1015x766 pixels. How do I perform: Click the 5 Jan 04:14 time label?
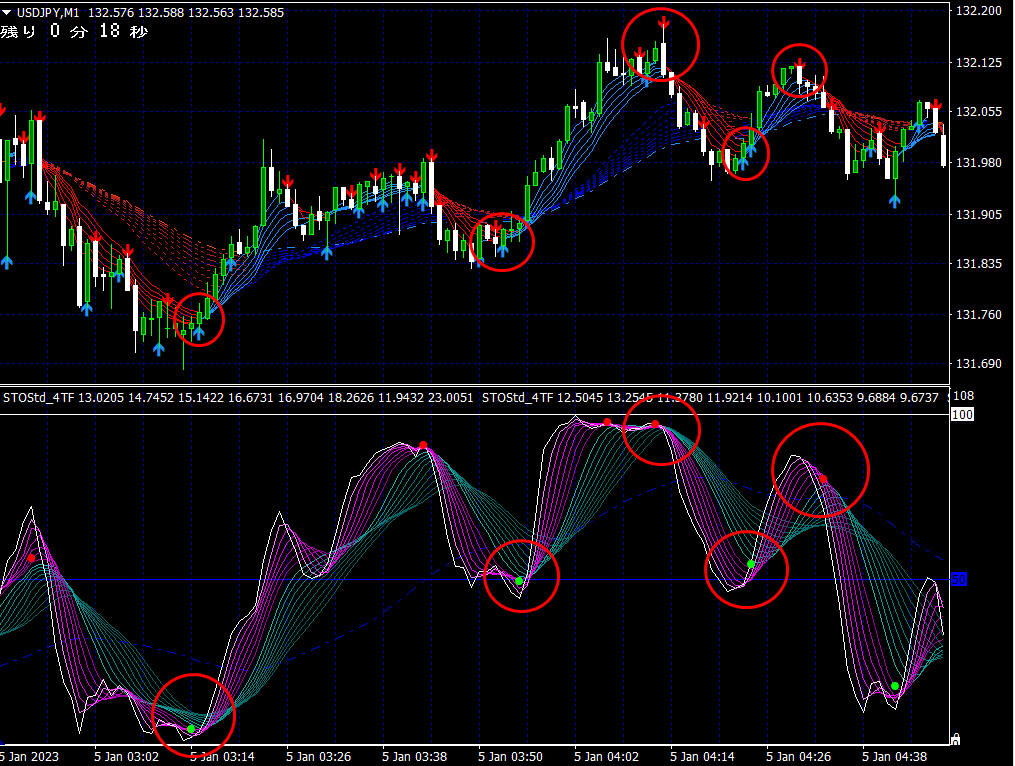(702, 756)
